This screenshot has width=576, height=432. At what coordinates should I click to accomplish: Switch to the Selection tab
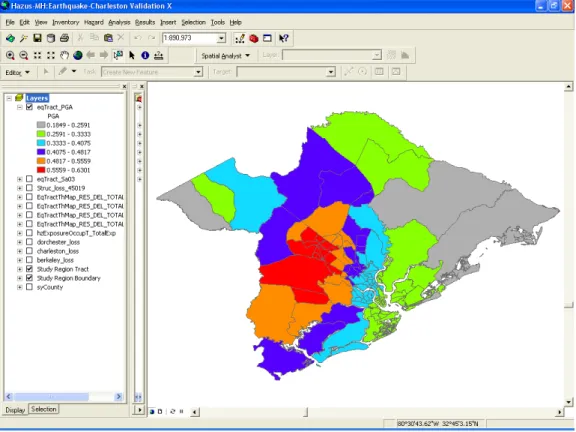point(43,409)
